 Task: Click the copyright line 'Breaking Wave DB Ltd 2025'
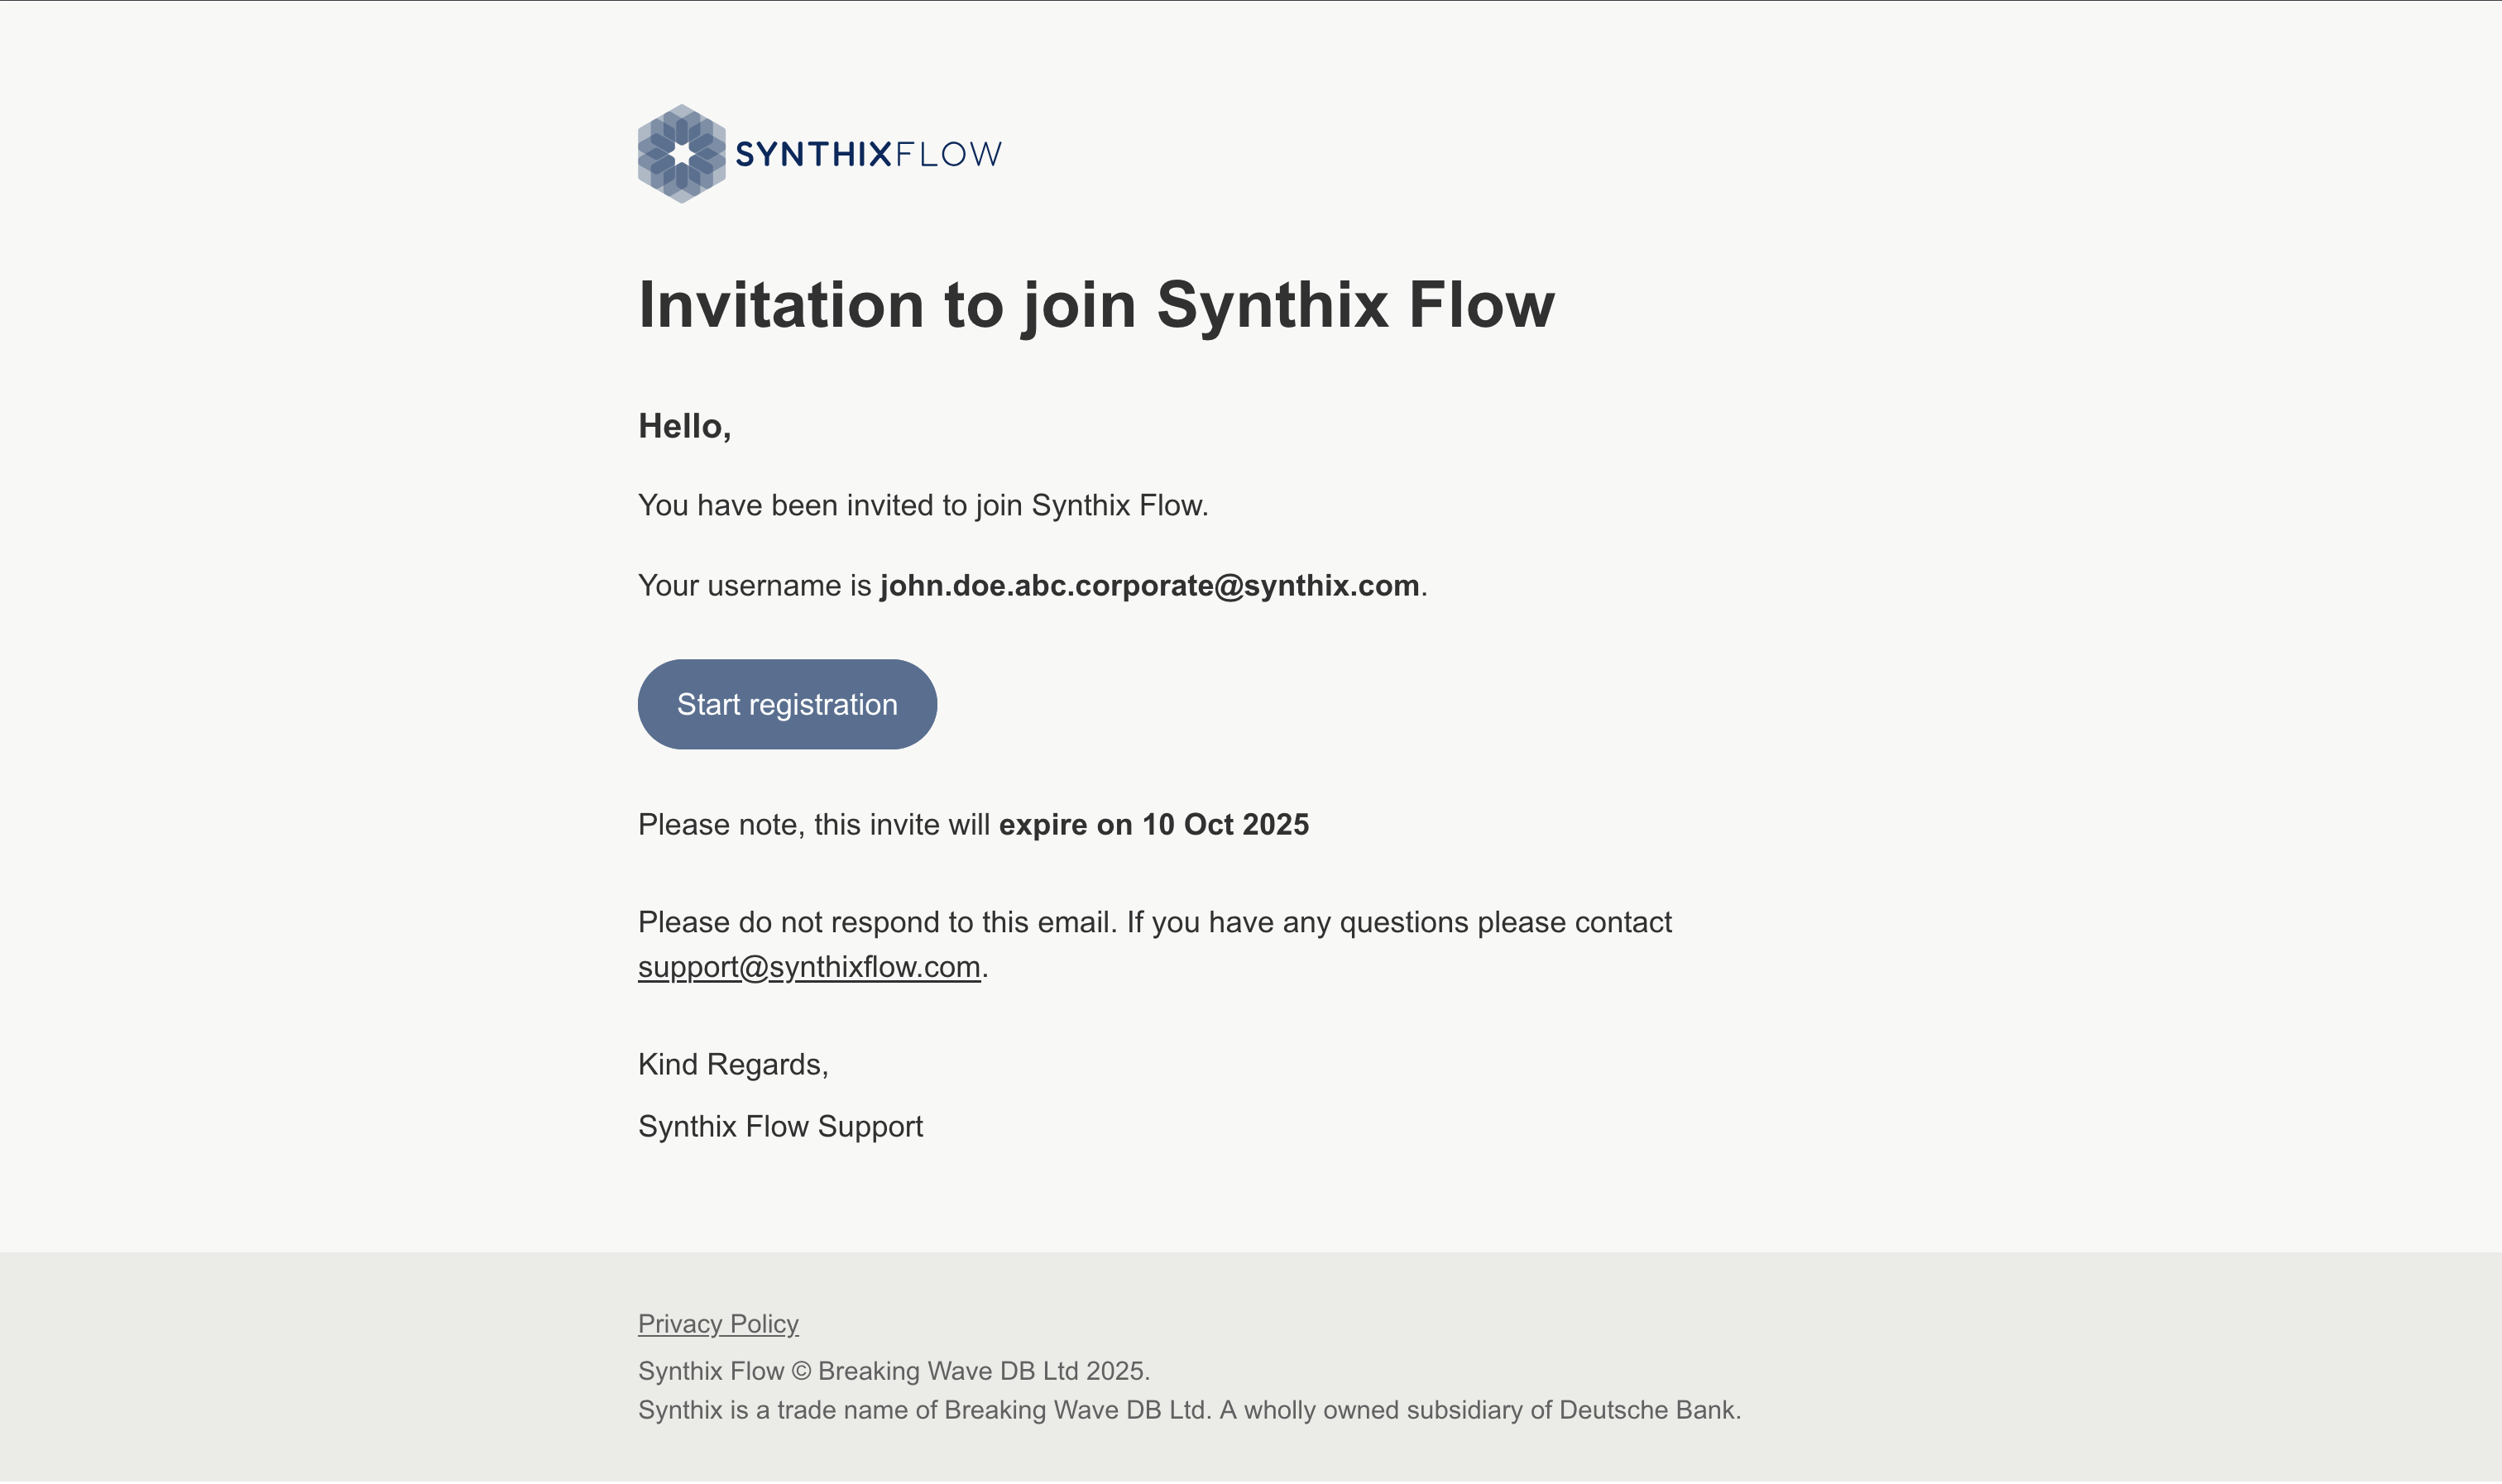[894, 1371]
